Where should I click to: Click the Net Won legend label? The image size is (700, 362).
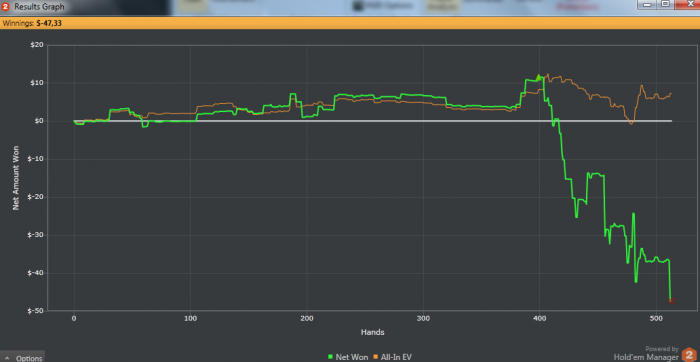(352, 357)
